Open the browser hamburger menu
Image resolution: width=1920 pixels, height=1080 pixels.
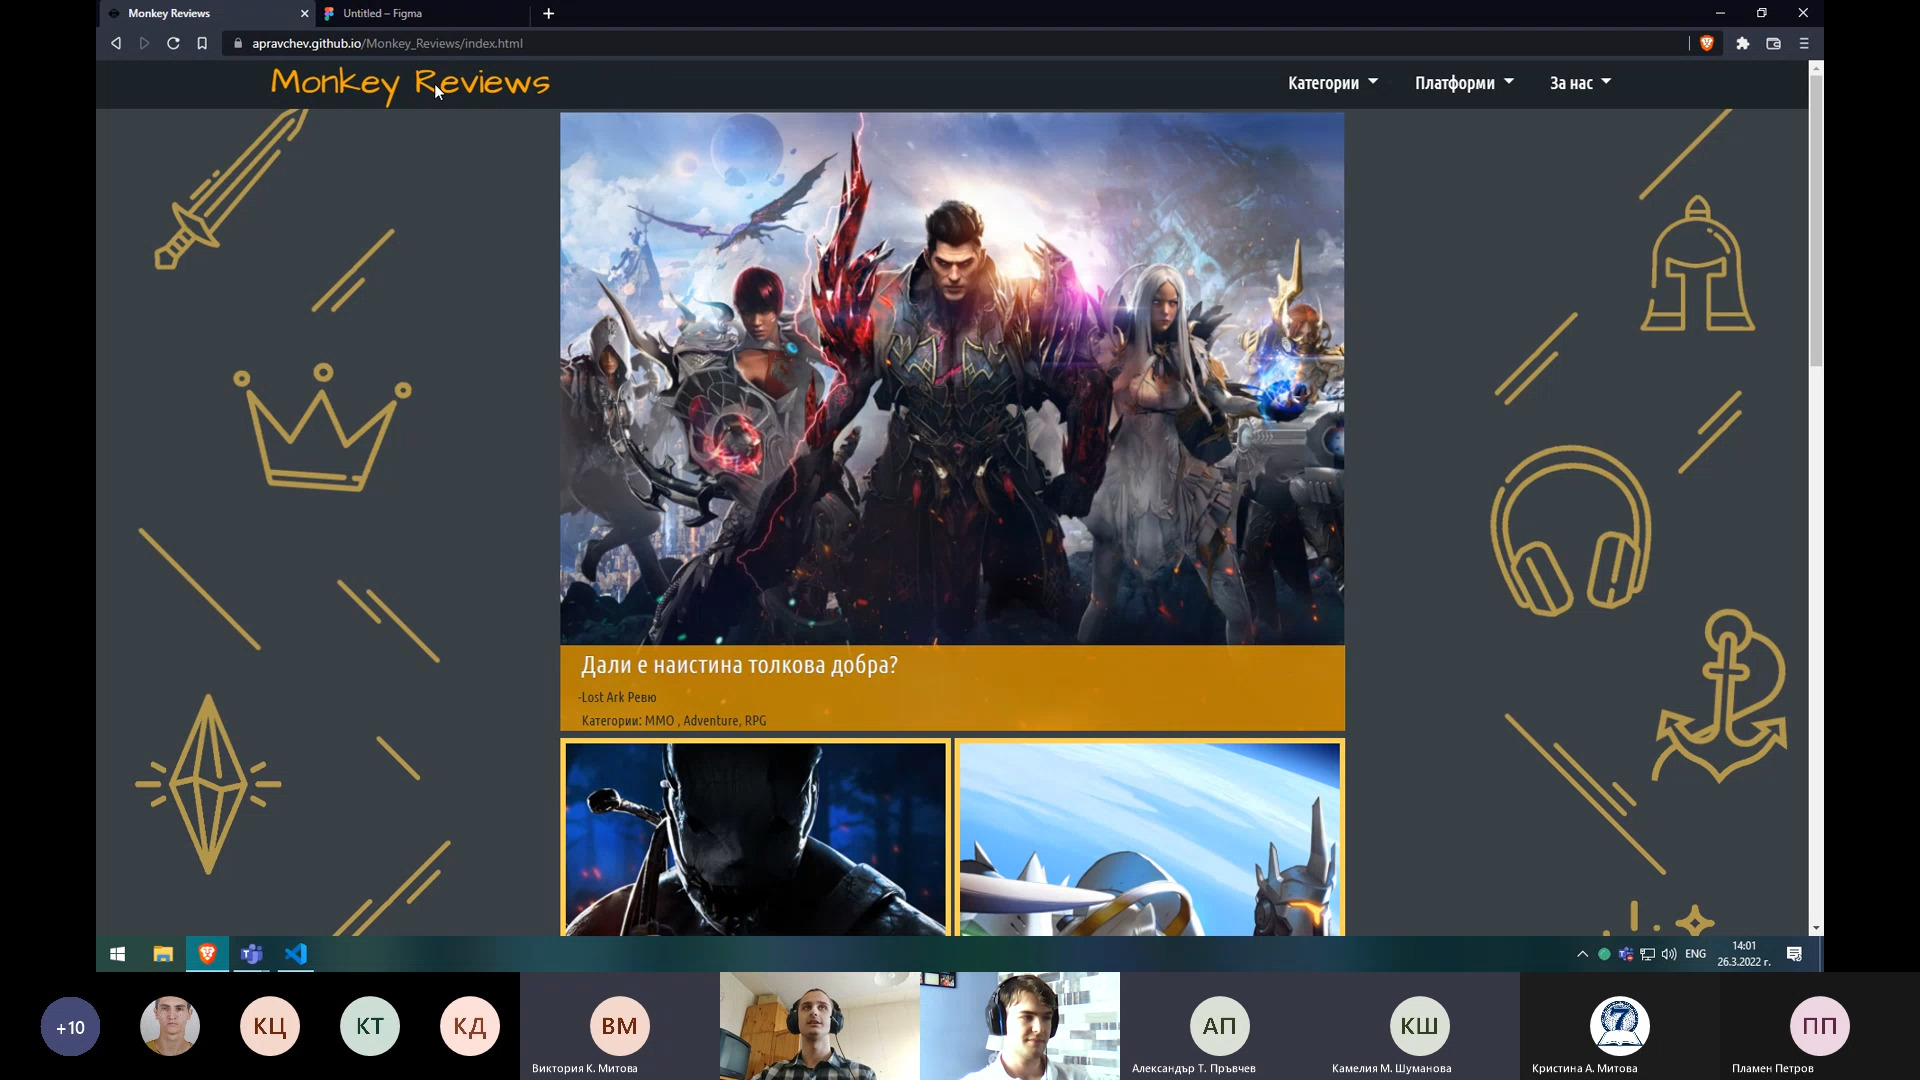(1804, 43)
